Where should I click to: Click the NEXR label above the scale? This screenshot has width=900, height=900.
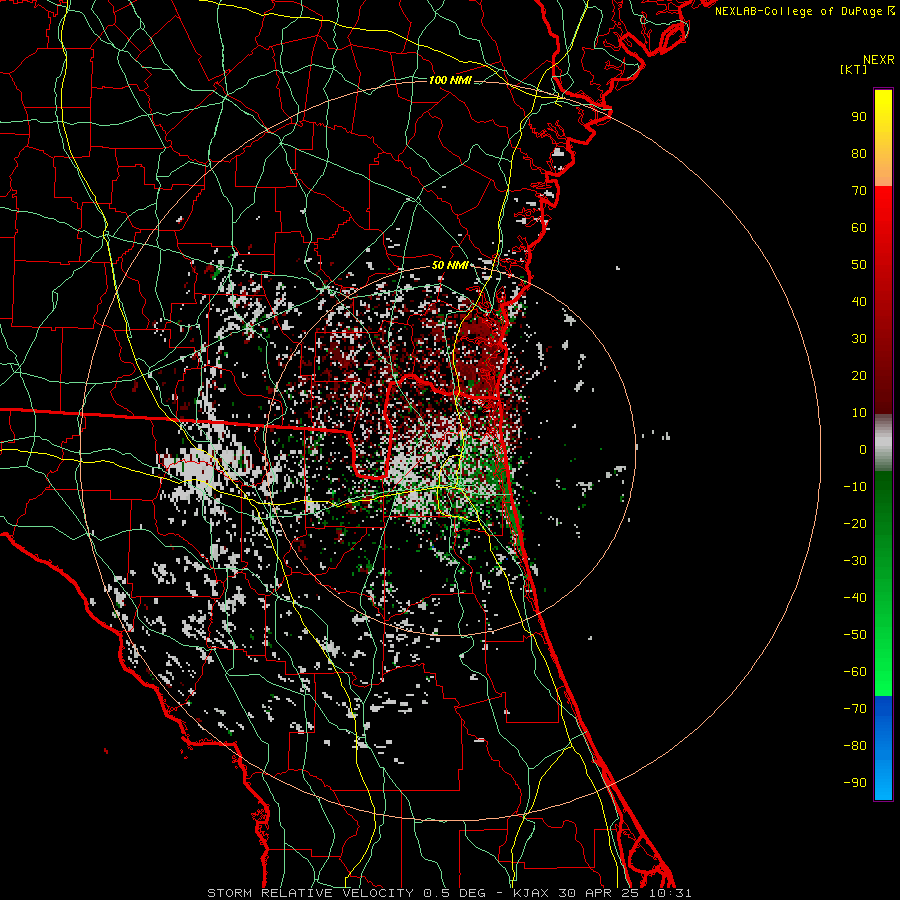879,60
